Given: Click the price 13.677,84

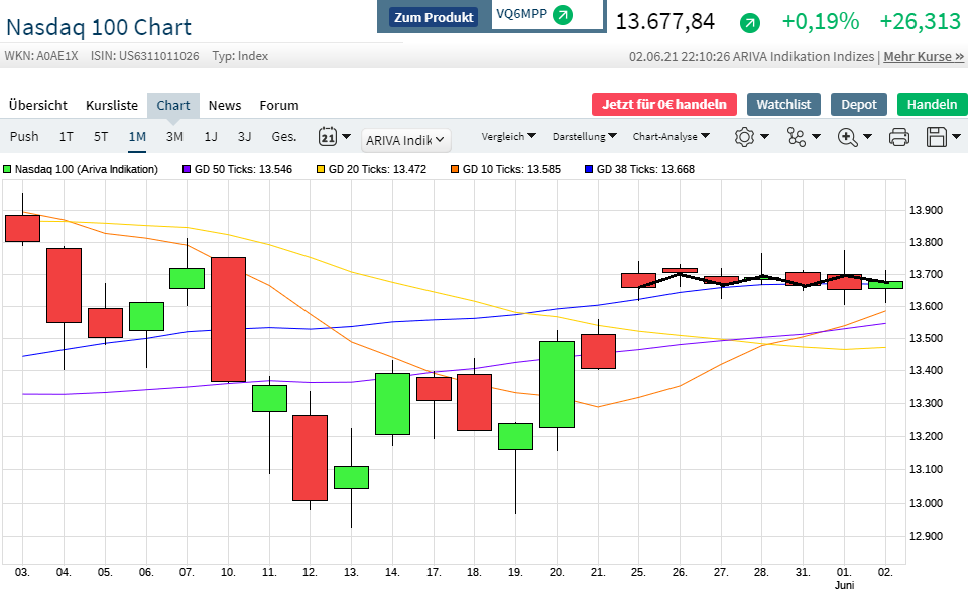Looking at the screenshot, I should point(665,22).
